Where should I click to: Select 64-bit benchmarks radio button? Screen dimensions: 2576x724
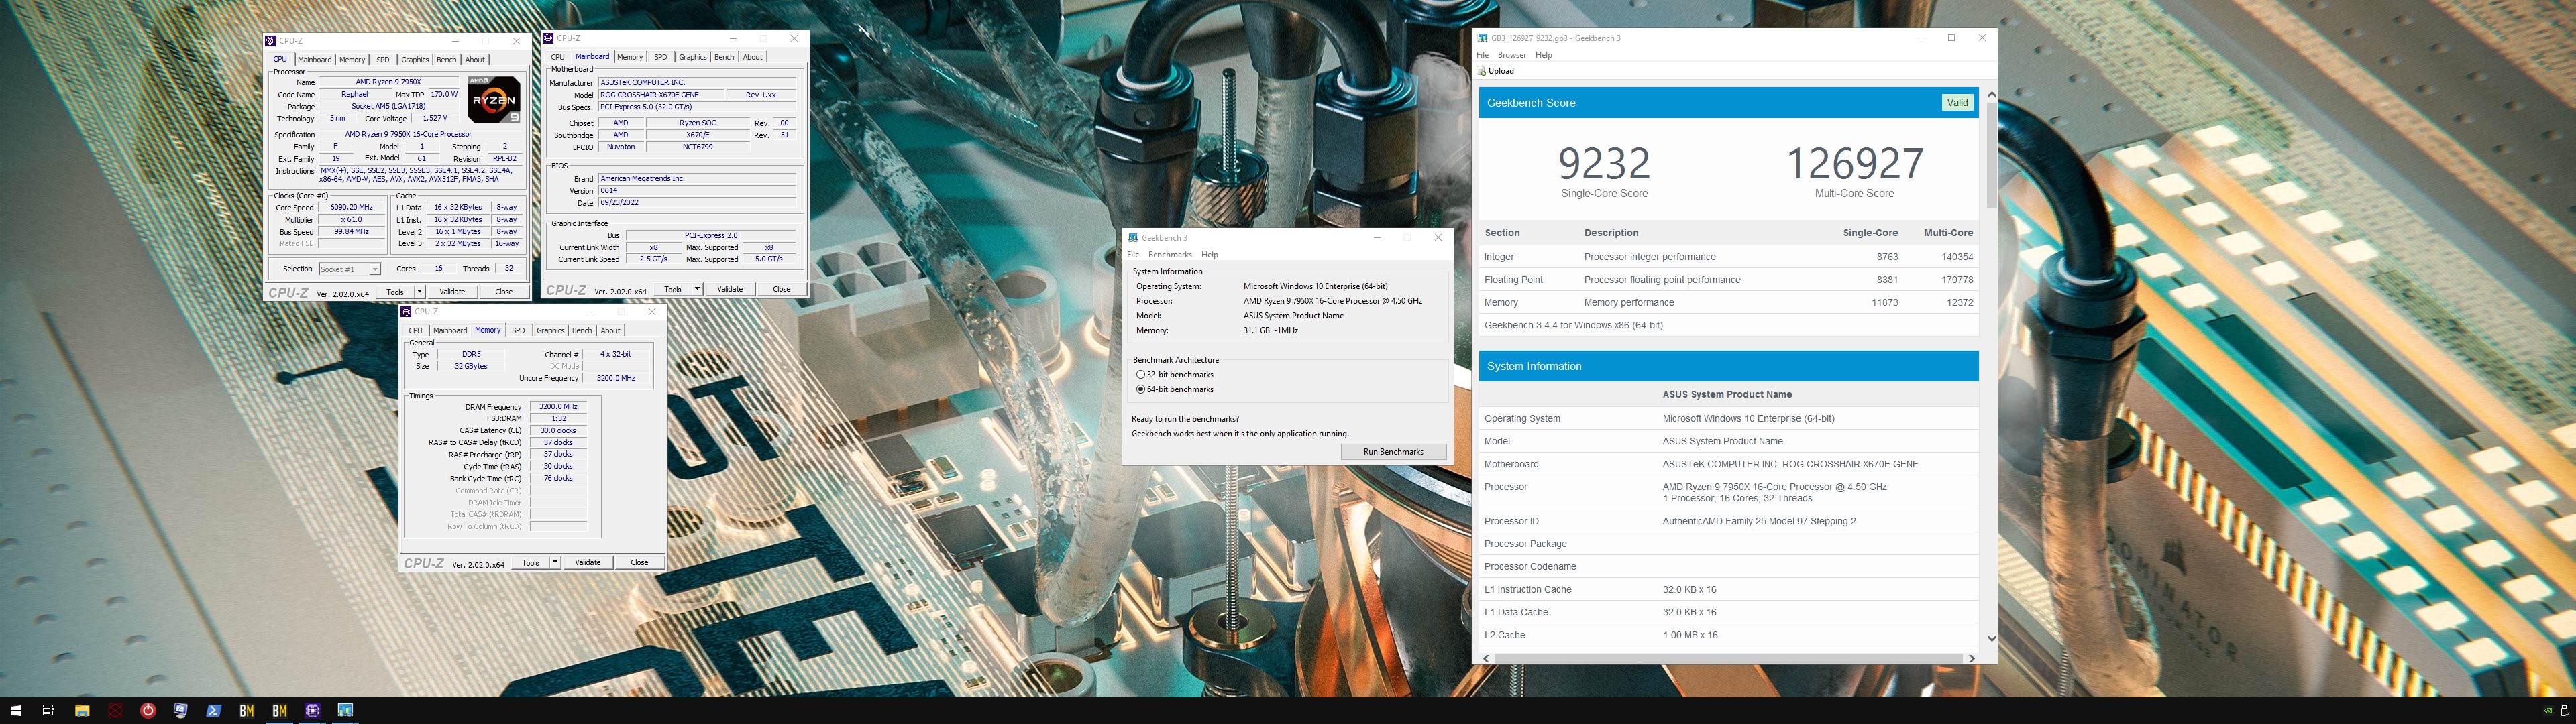coord(1140,390)
